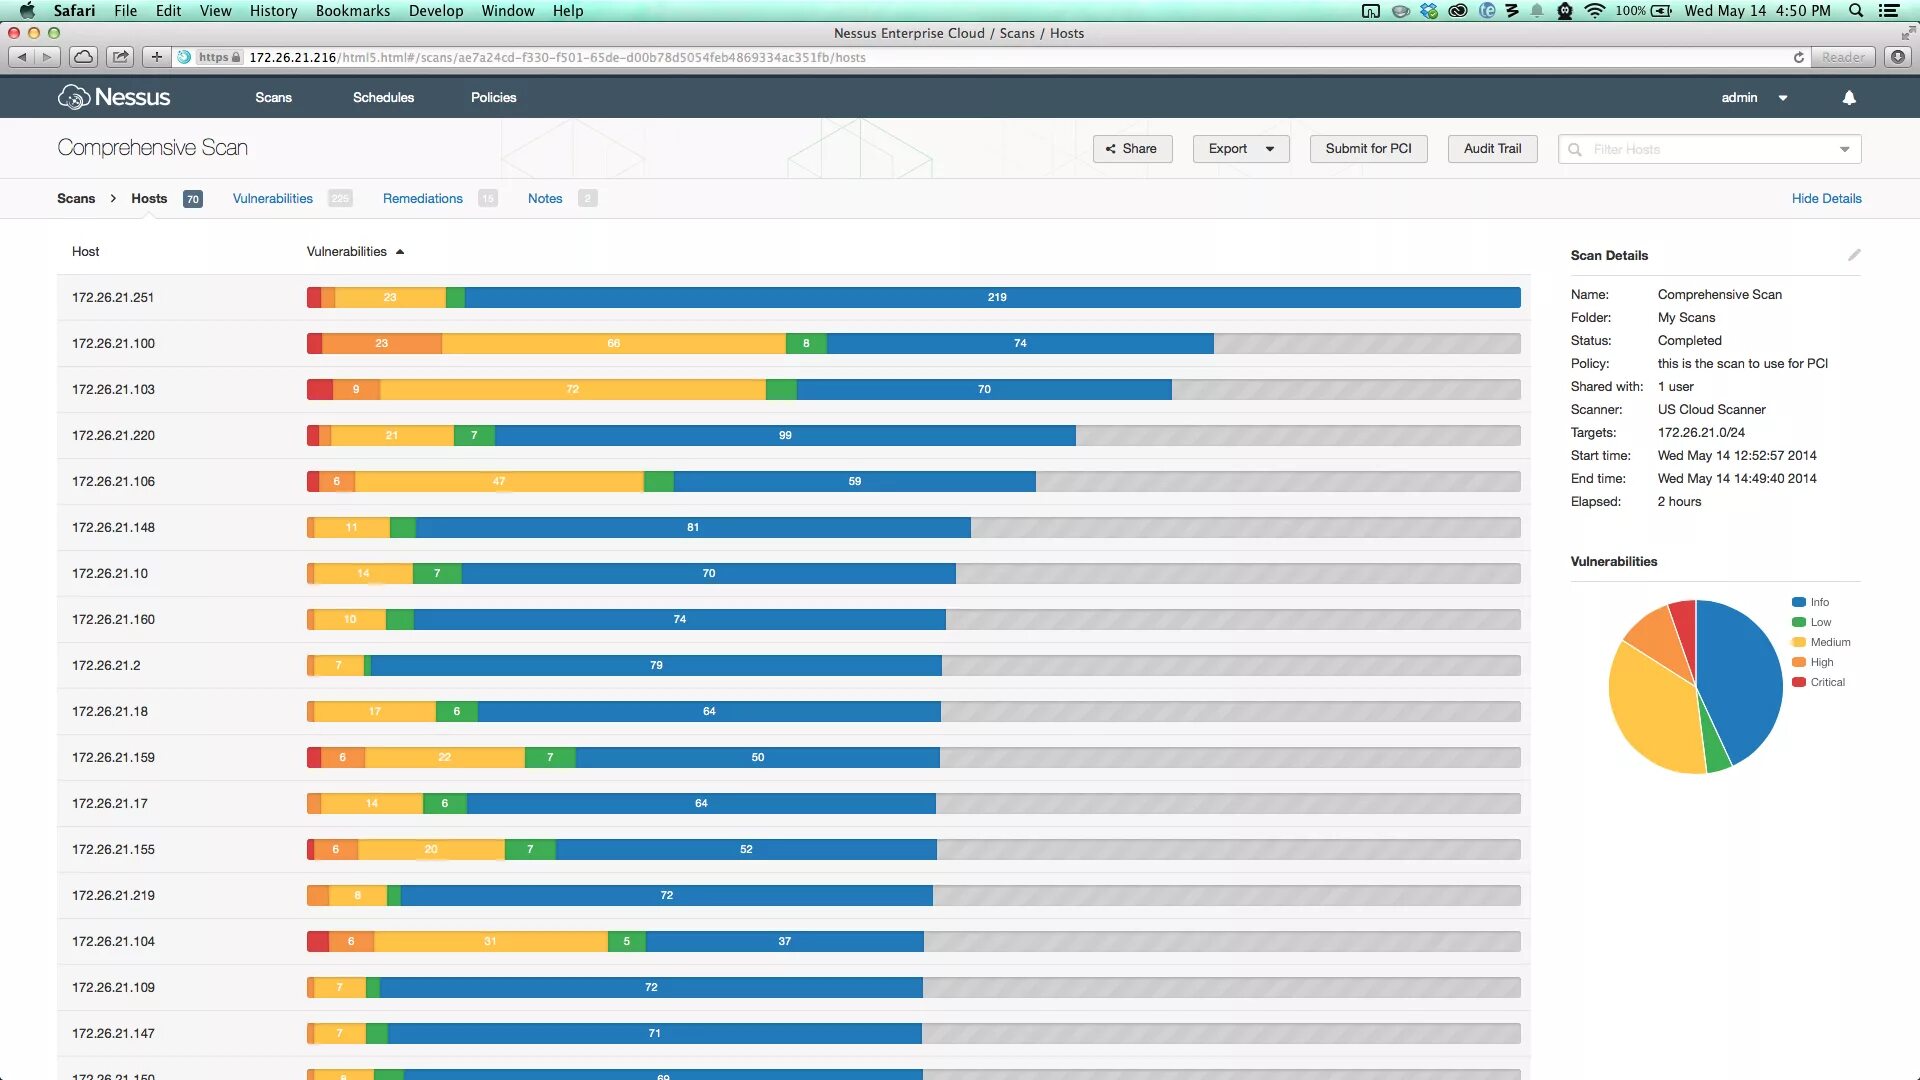Image resolution: width=1920 pixels, height=1080 pixels.
Task: Click the blue info bar for host 172.26.21.251
Action: coord(995,297)
